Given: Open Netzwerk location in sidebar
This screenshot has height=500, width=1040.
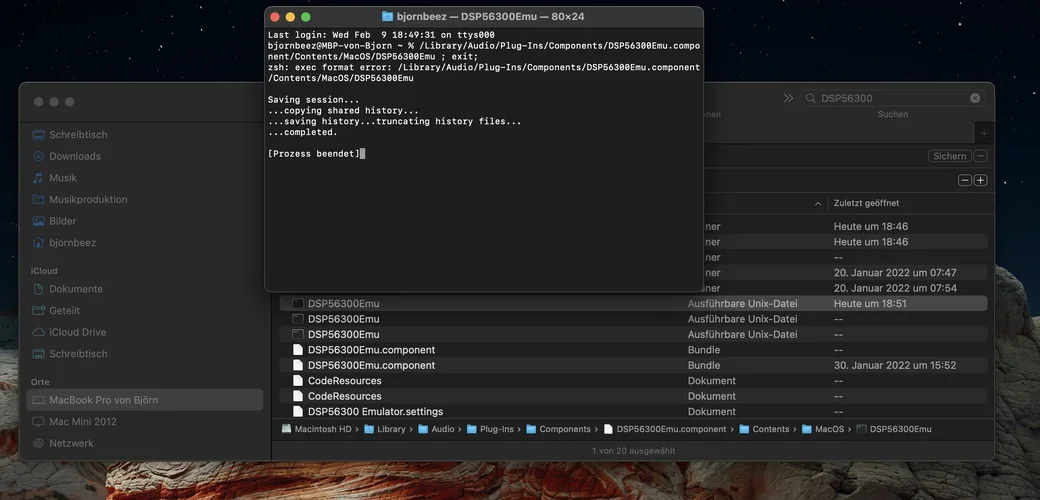Looking at the screenshot, I should 71,443.
